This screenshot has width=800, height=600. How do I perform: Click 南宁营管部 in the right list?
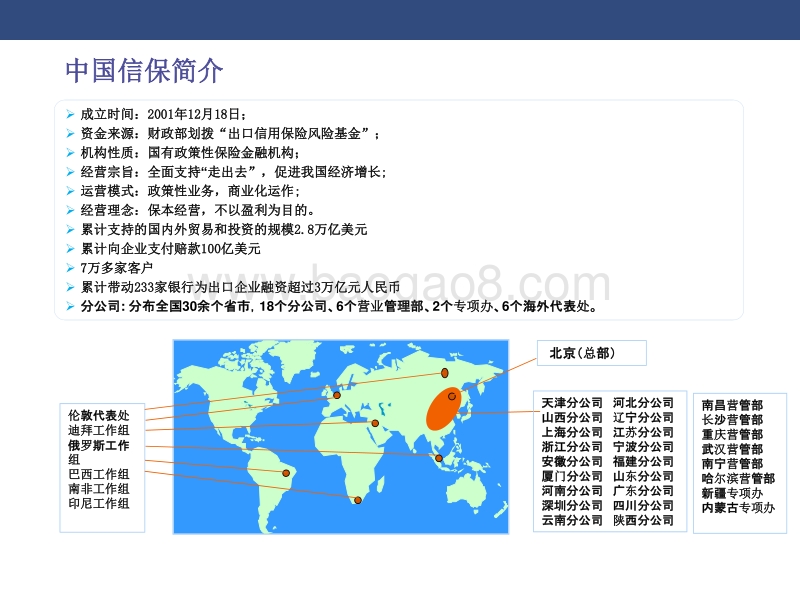[x=732, y=464]
